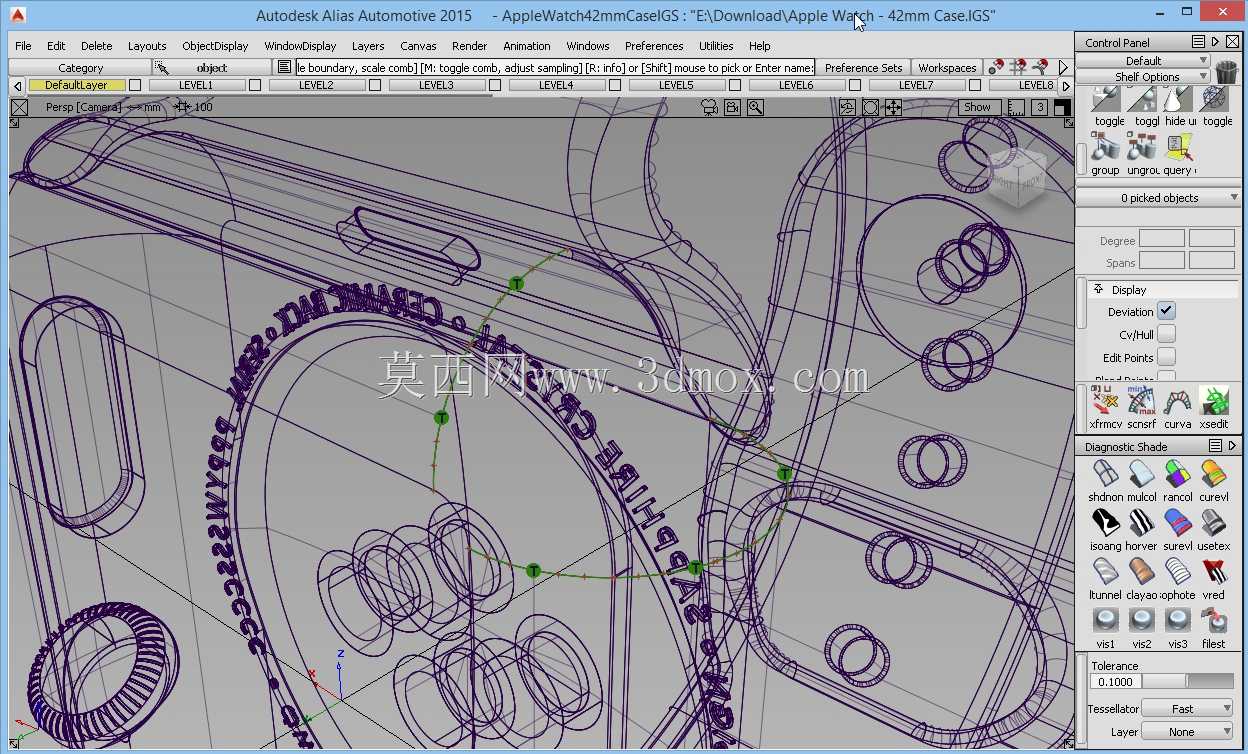The width and height of the screenshot is (1248, 754).
Task: Select the vis1 shade preset
Action: (1105, 620)
